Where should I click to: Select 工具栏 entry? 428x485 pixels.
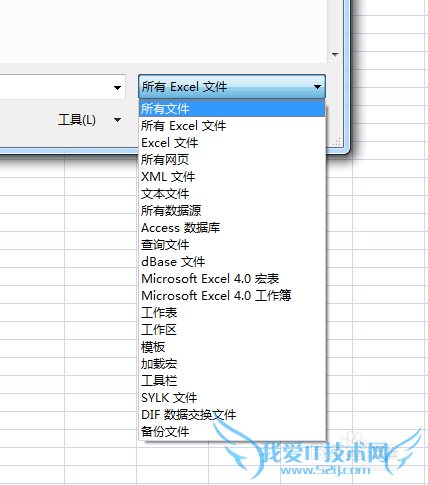(x=232, y=381)
